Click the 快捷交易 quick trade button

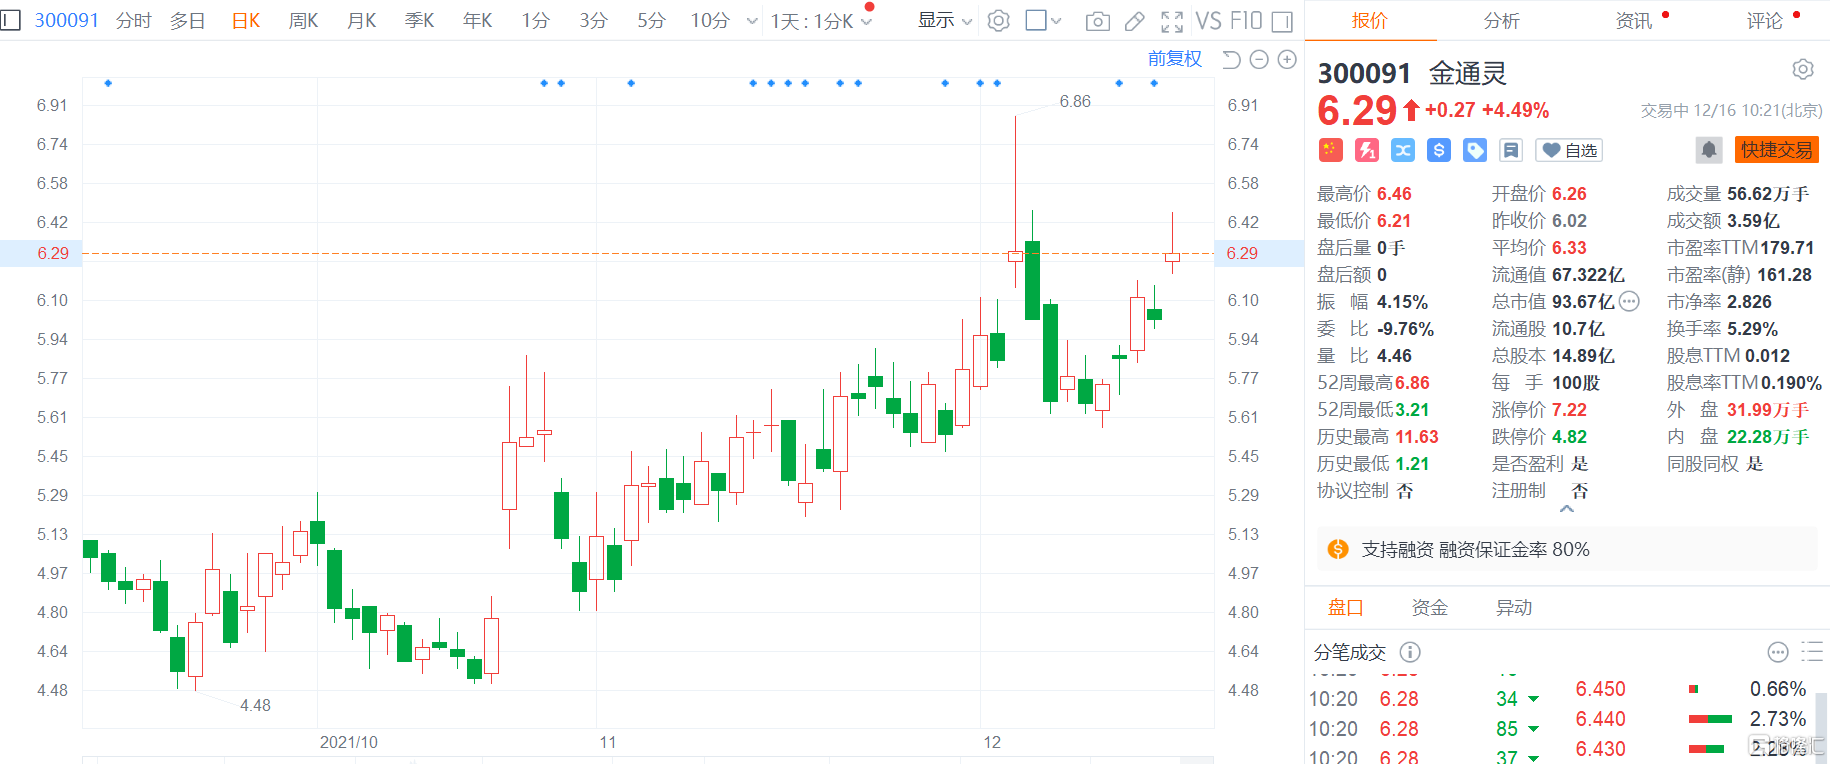click(1776, 150)
